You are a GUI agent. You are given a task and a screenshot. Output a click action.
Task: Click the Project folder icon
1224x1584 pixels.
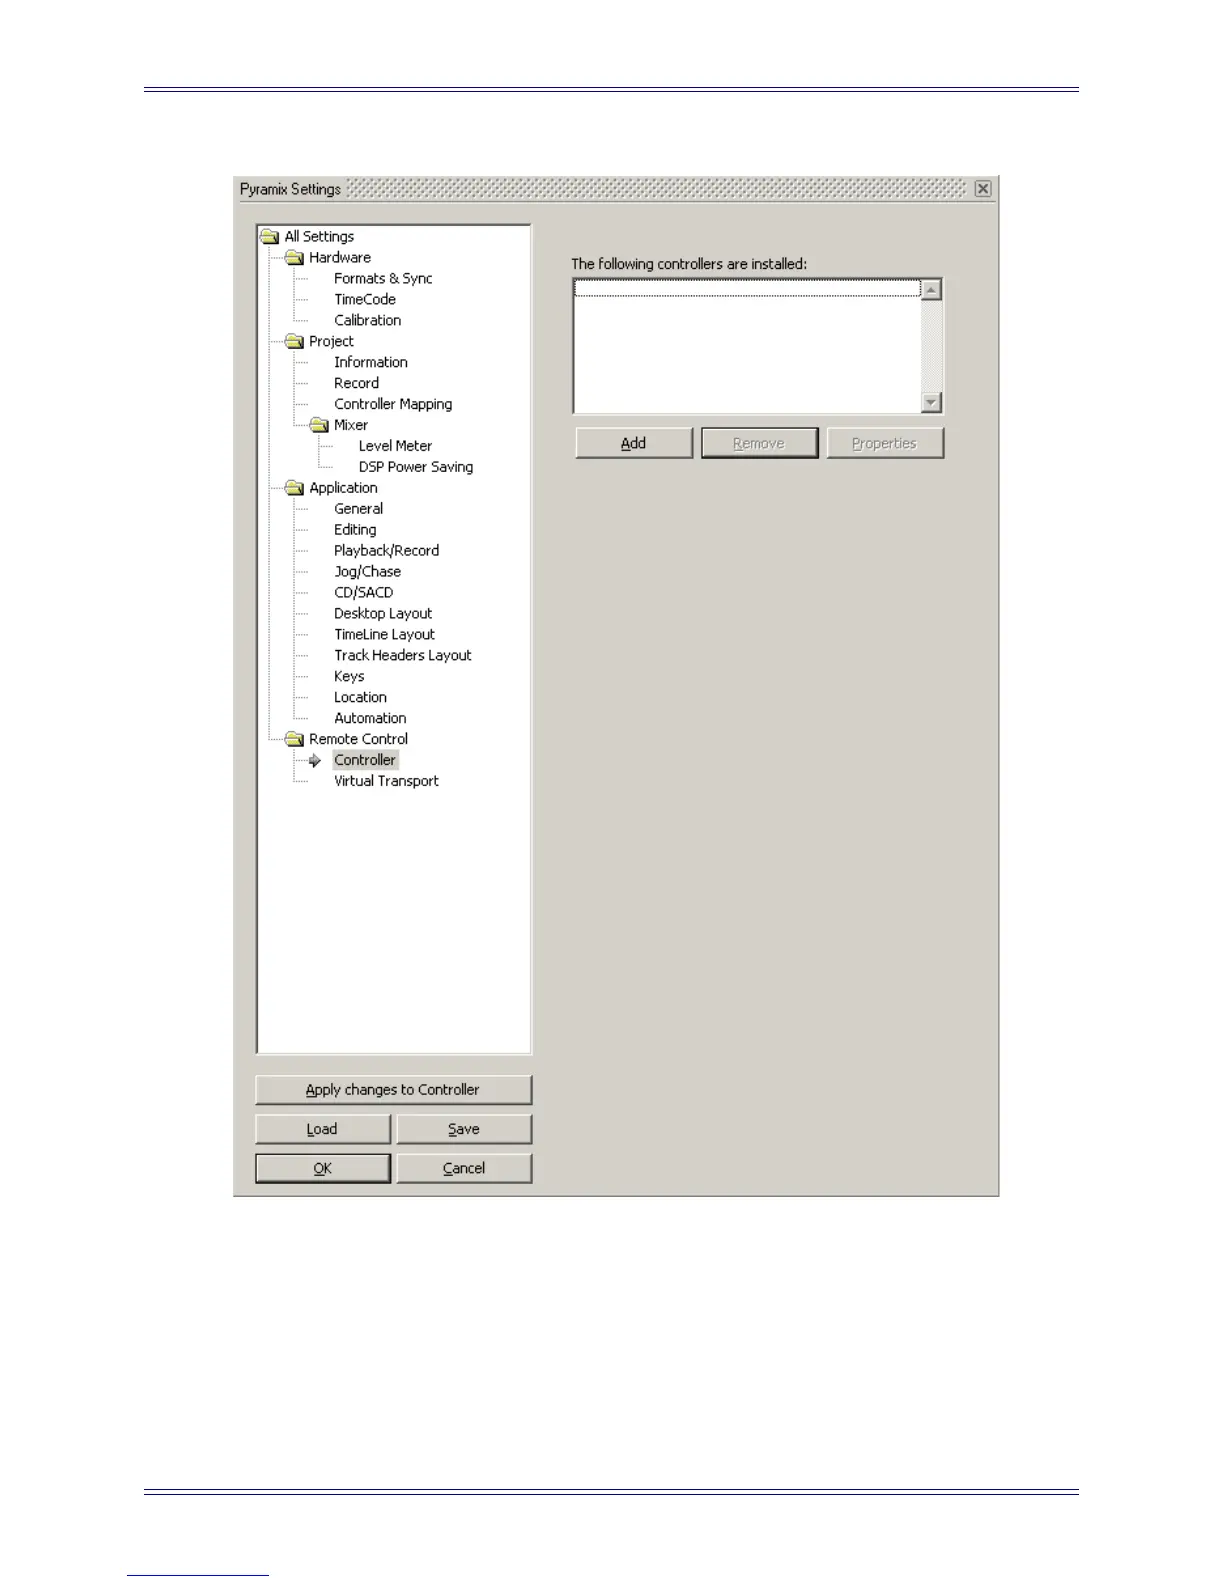[x=294, y=342]
